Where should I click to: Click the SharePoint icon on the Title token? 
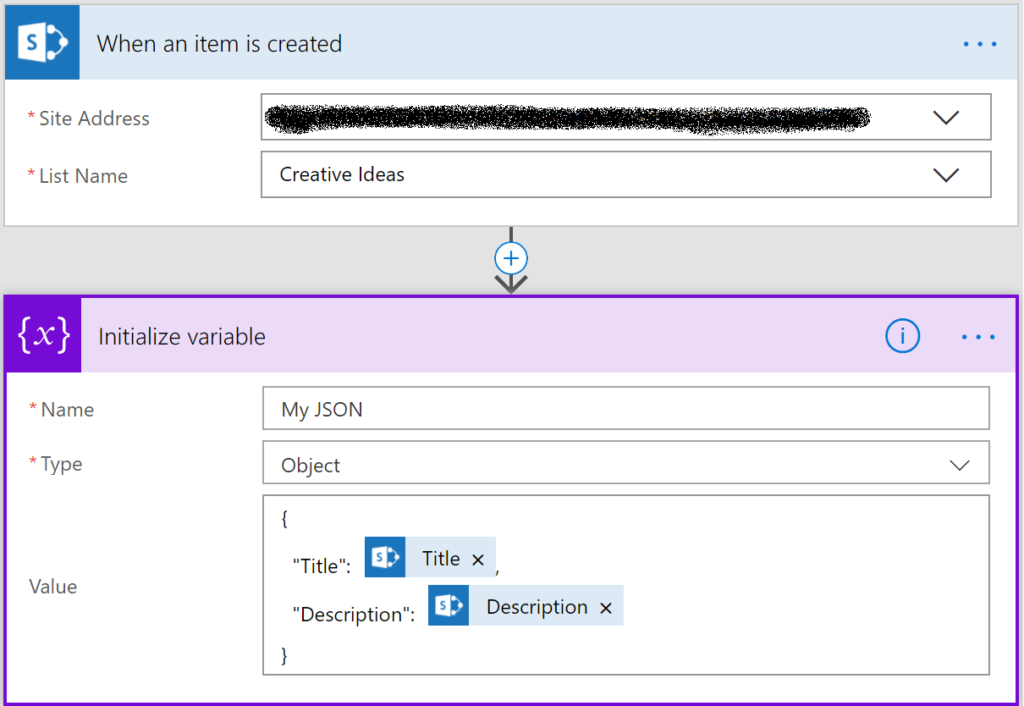[385, 557]
